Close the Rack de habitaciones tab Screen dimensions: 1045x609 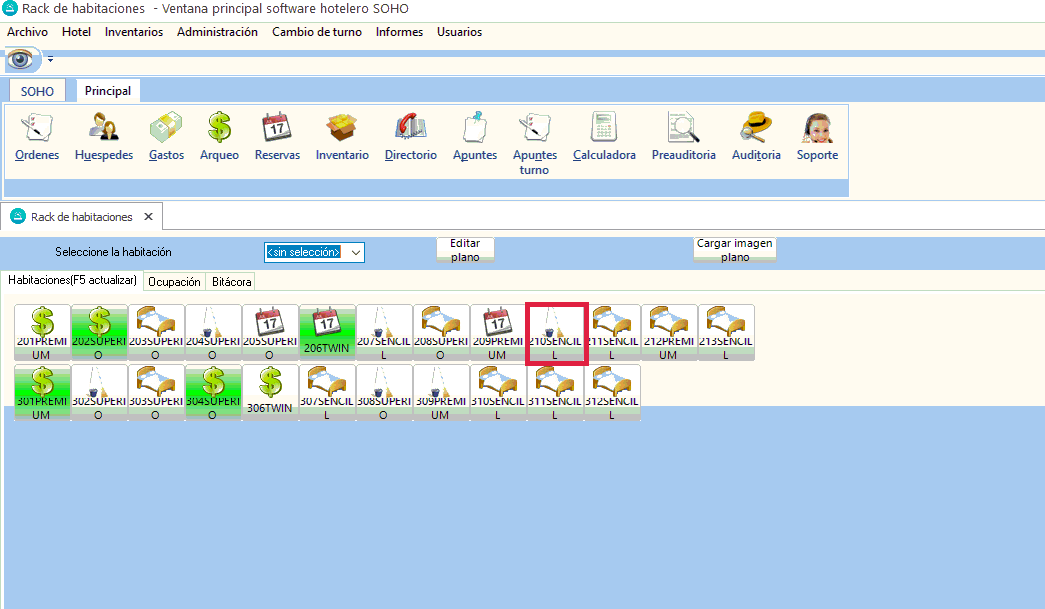tap(148, 217)
